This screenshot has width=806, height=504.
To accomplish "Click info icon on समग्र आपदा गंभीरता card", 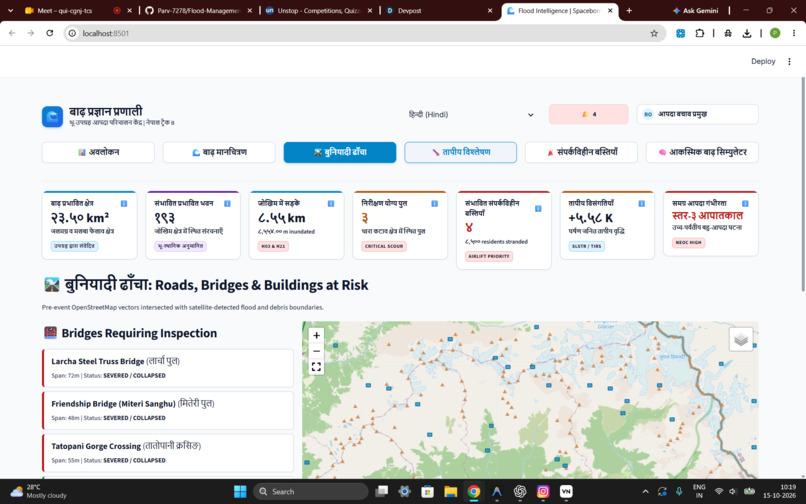I will 745,204.
